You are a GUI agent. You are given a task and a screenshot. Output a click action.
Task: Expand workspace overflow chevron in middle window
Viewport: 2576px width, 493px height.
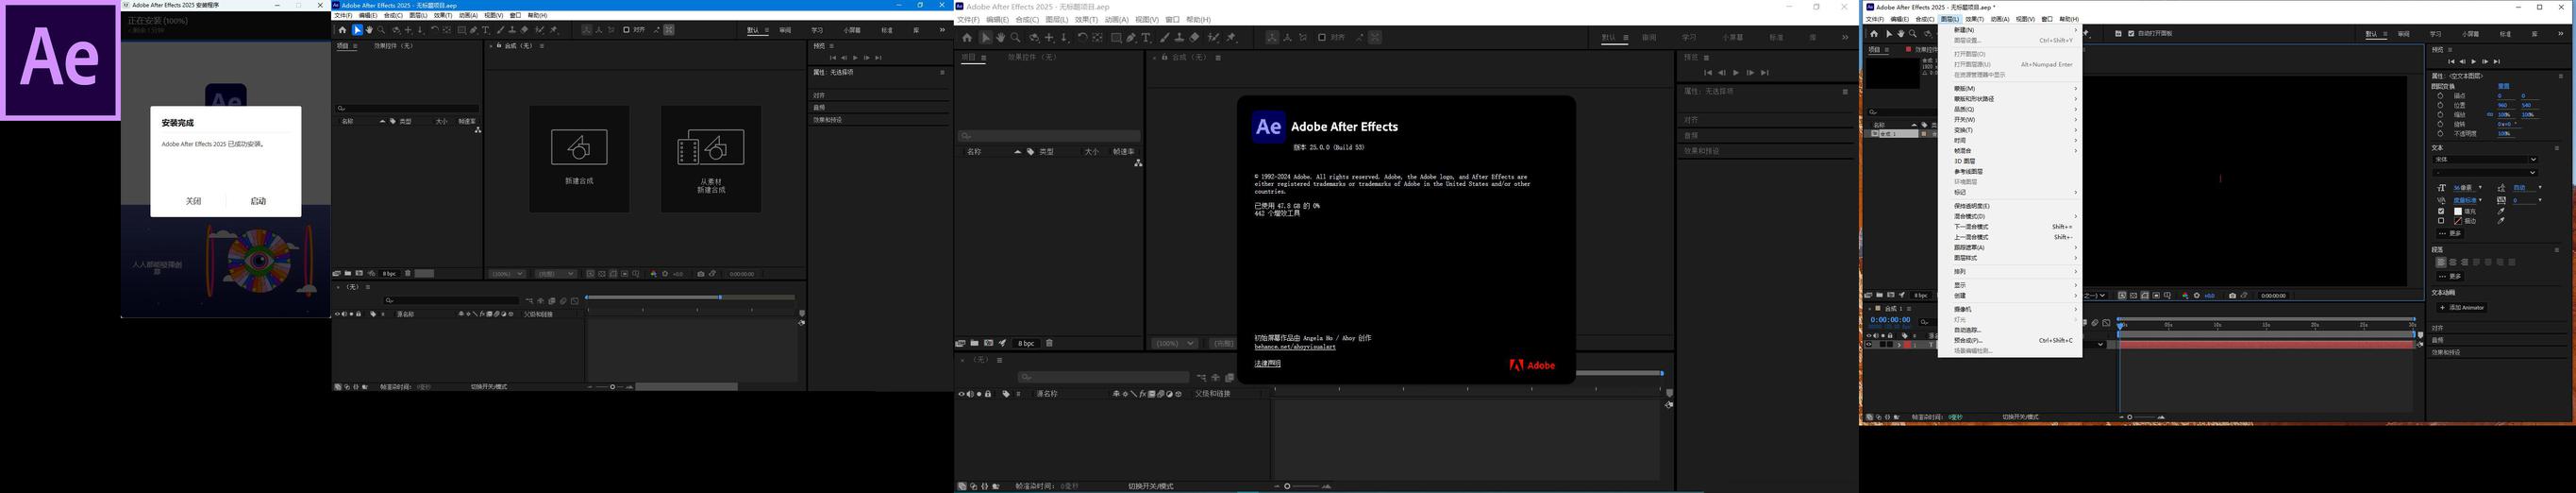pos(1845,38)
